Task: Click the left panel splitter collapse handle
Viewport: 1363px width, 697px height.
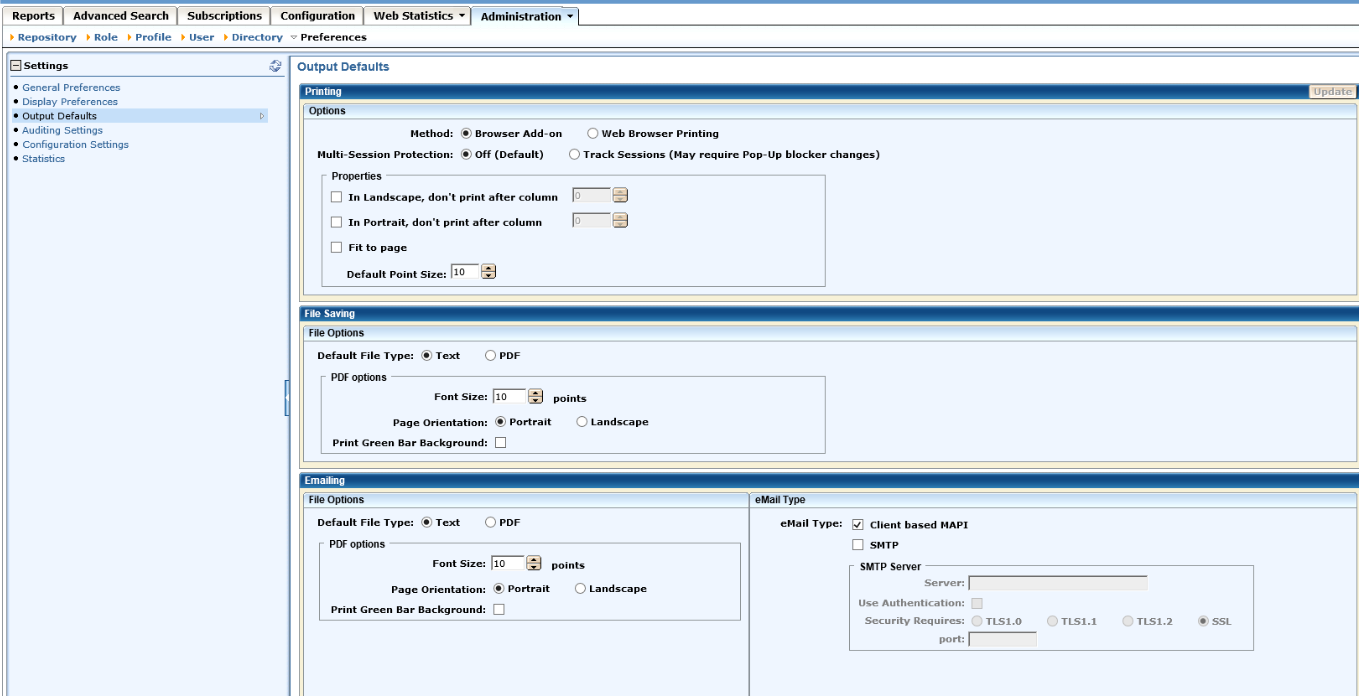Action: (286, 397)
